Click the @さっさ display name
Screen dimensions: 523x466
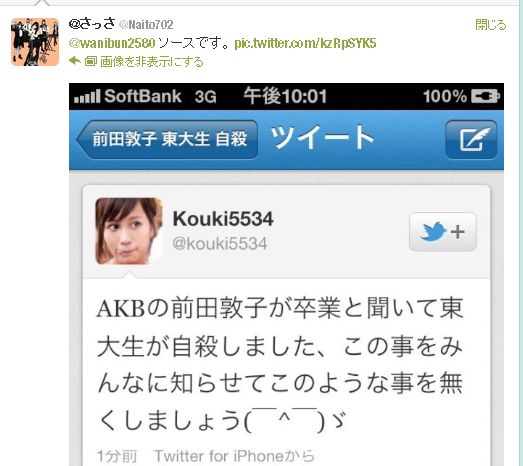[92, 24]
